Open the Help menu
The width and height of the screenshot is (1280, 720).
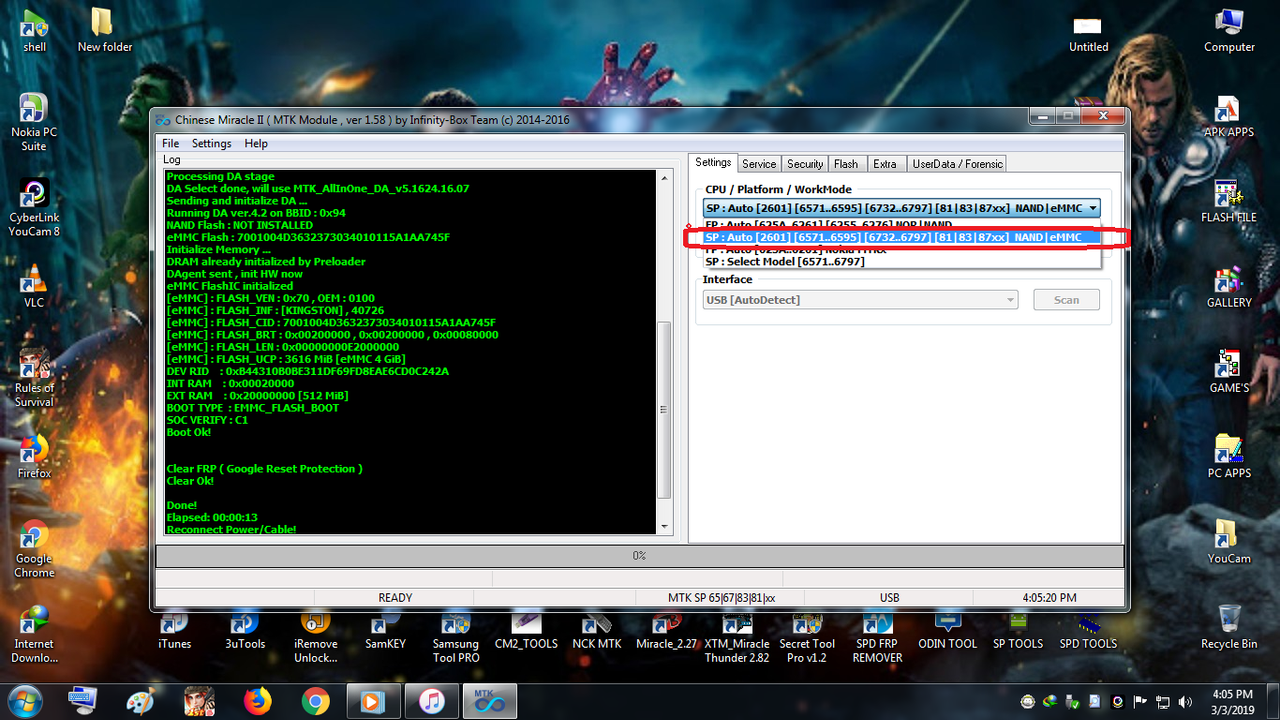coord(256,143)
